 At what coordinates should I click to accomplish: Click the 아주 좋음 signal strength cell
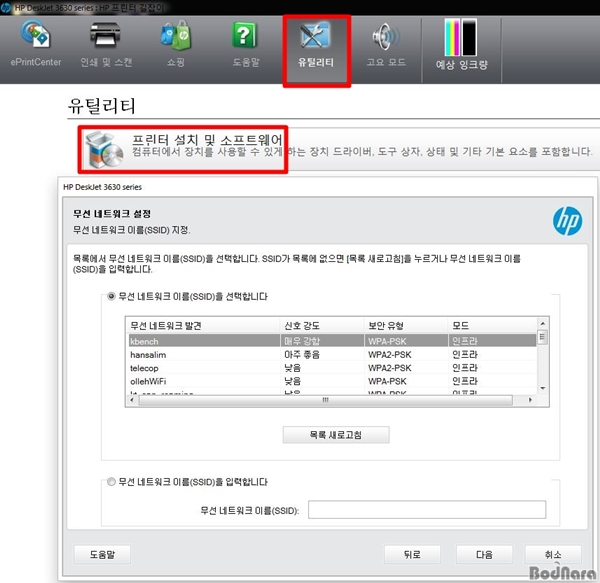pos(302,355)
